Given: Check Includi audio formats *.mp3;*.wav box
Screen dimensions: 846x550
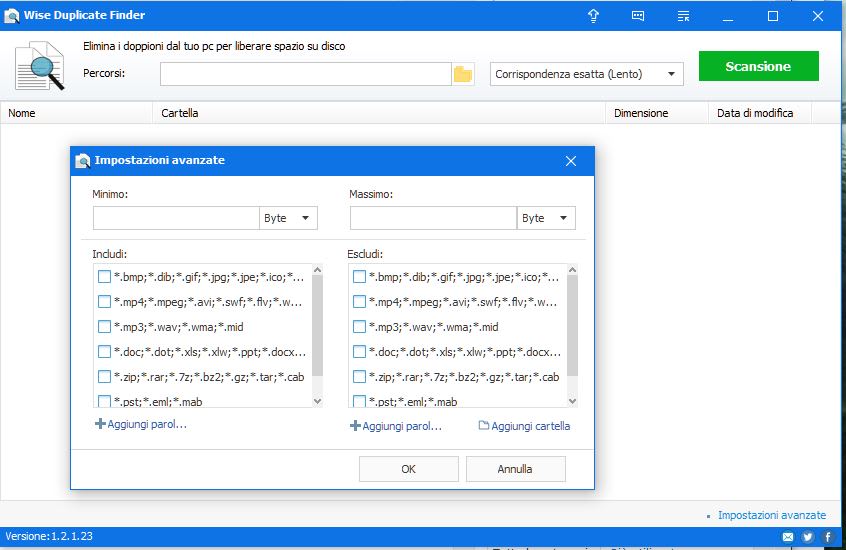Looking at the screenshot, I should click(104, 327).
